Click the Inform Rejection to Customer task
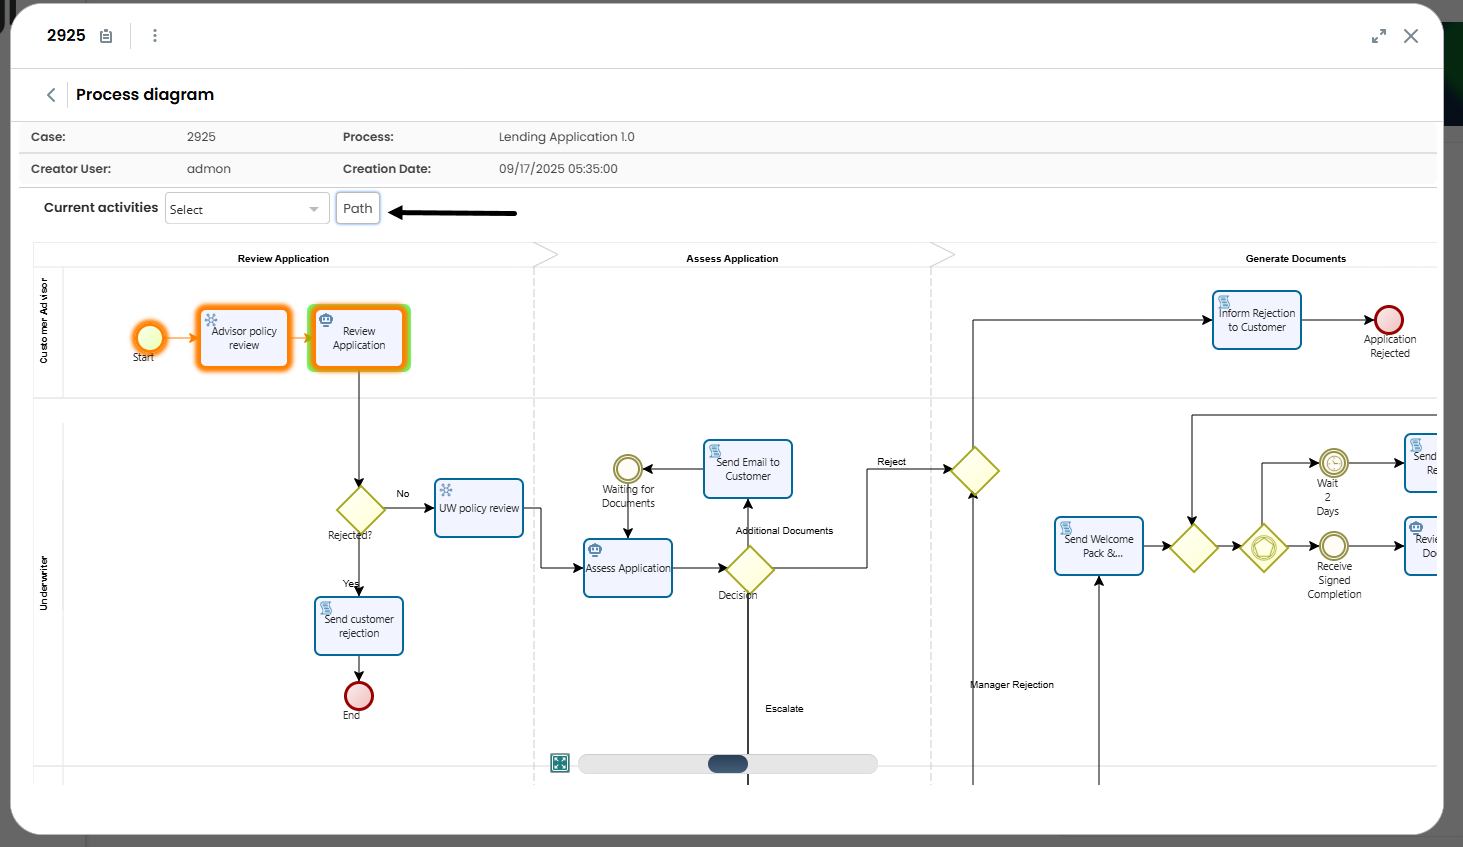Image resolution: width=1463 pixels, height=847 pixels. (1256, 319)
